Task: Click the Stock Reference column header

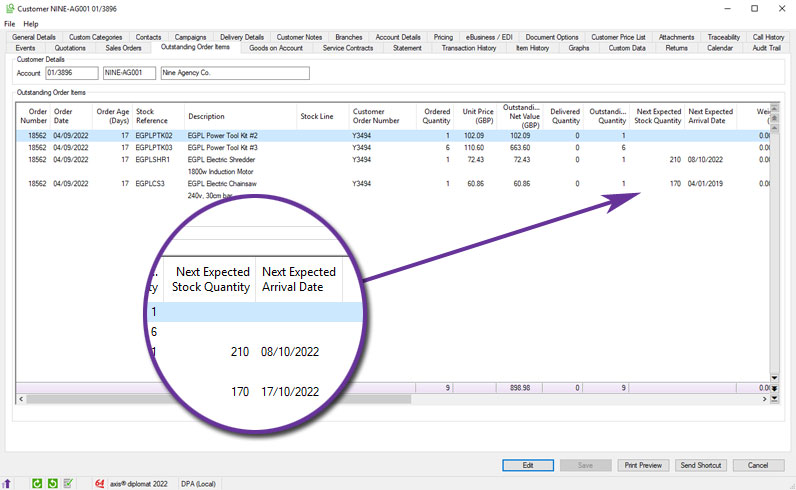Action: (158, 116)
